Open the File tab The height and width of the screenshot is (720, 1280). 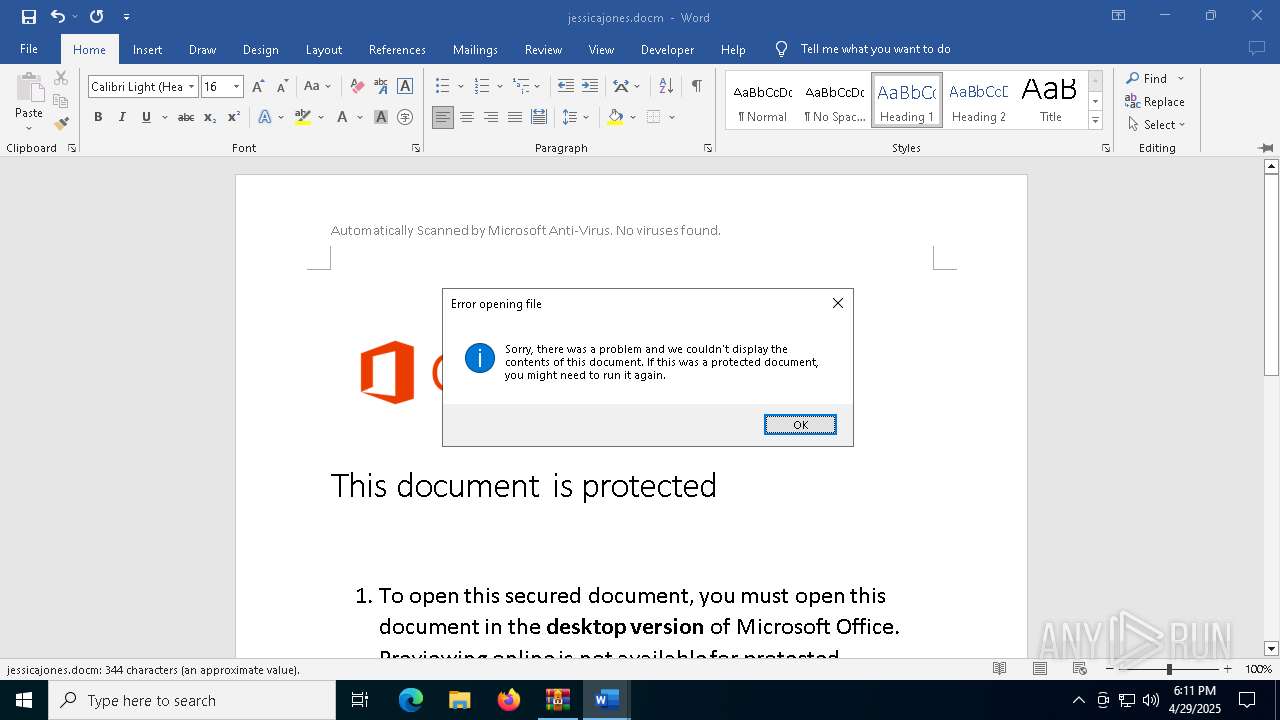[x=29, y=49]
